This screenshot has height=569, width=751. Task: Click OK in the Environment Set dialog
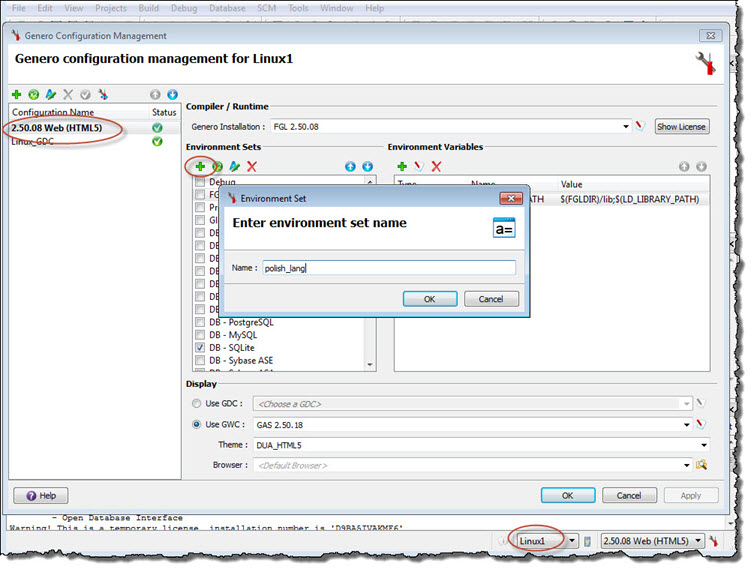tap(429, 299)
